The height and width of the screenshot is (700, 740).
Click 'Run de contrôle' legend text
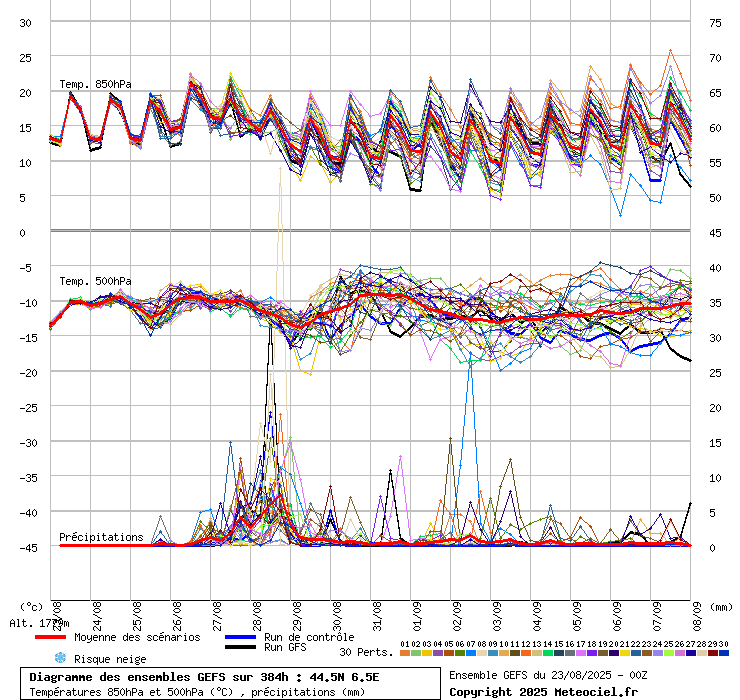tap(309, 637)
